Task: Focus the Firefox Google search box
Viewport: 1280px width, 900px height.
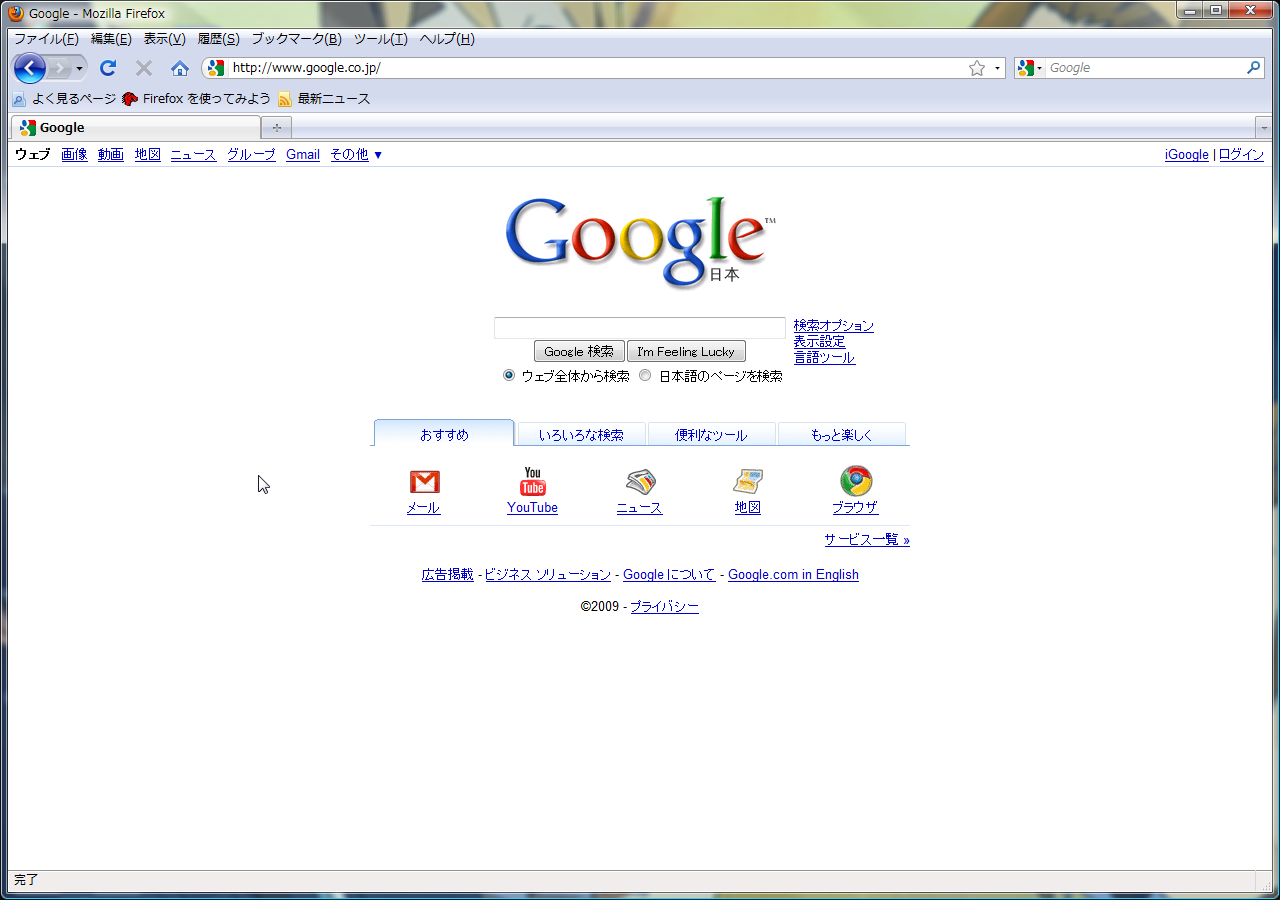Action: (x=1145, y=68)
